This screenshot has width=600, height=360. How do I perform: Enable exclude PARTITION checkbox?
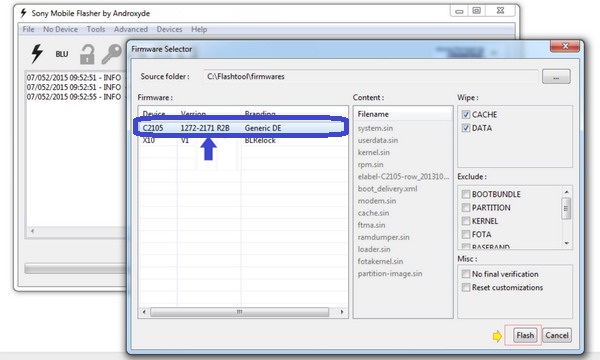click(x=466, y=207)
